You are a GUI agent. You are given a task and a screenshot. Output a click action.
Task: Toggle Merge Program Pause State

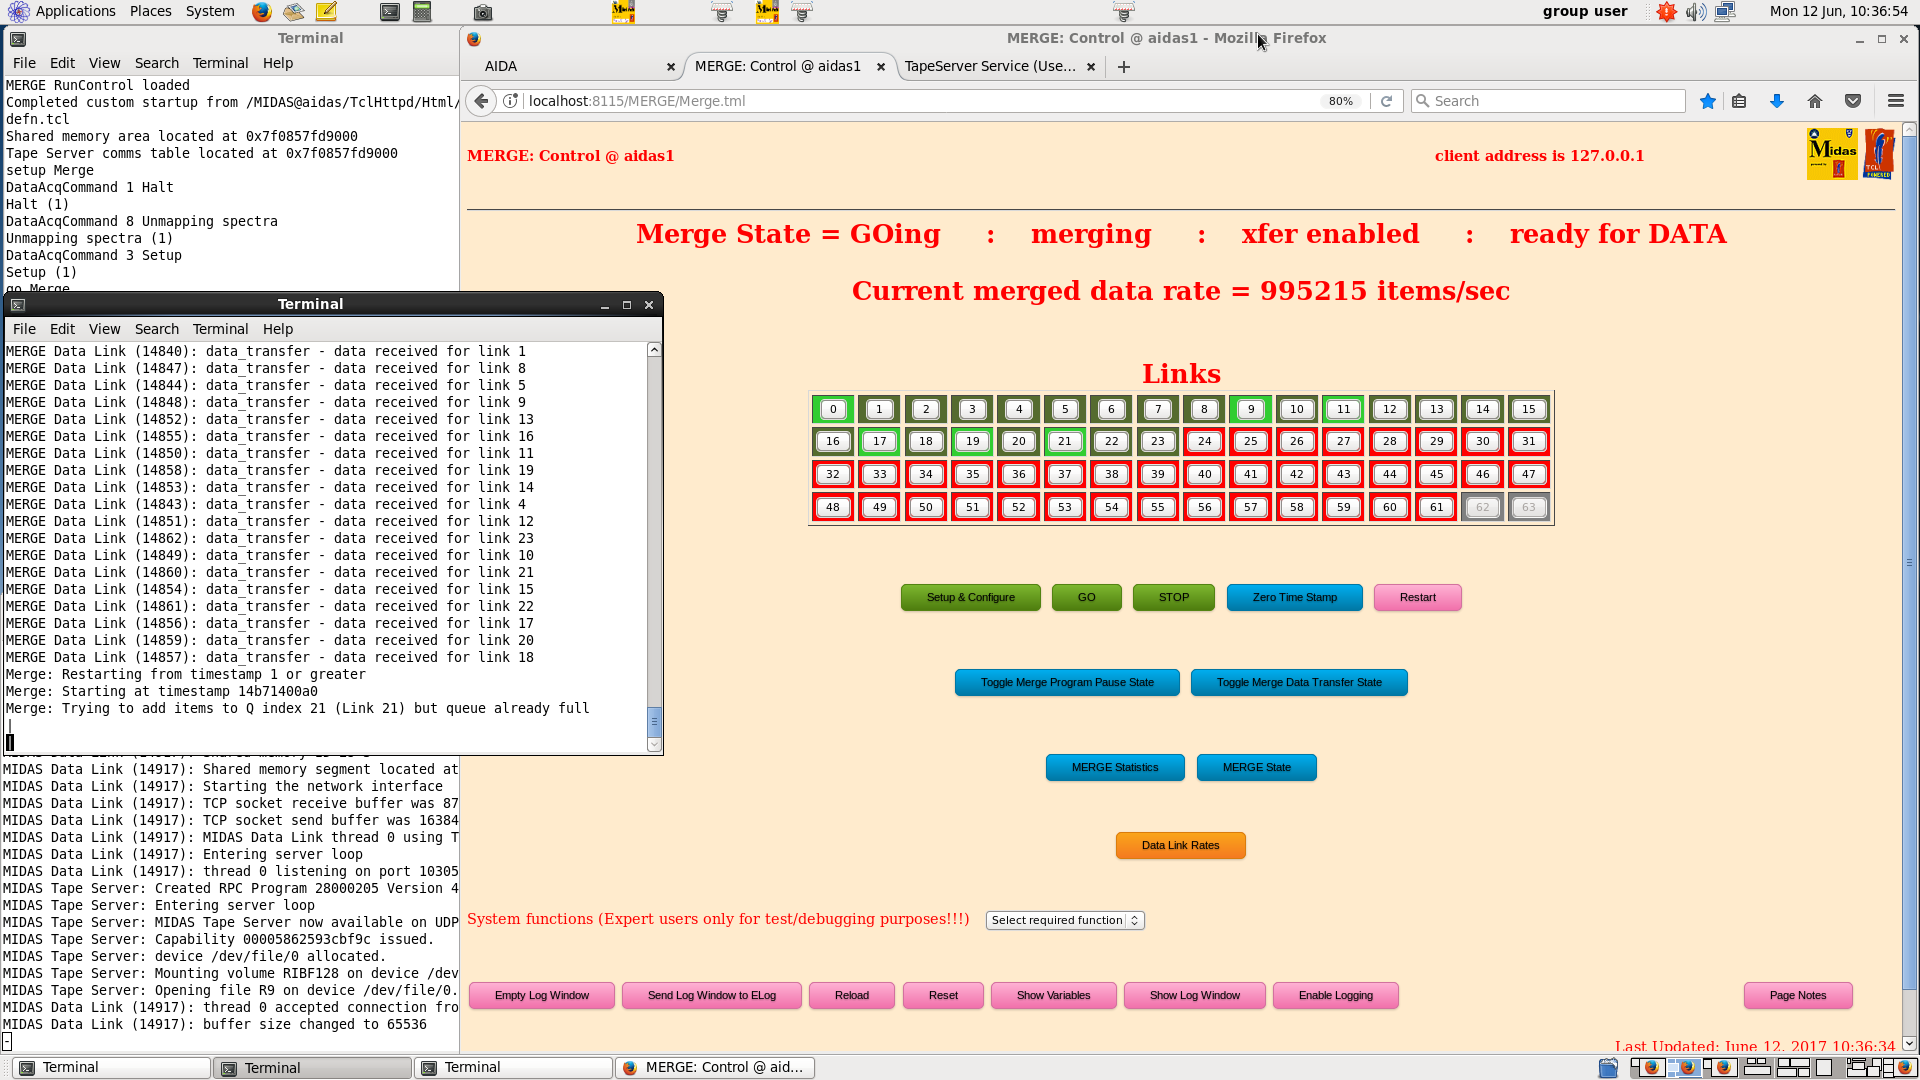(x=1067, y=682)
